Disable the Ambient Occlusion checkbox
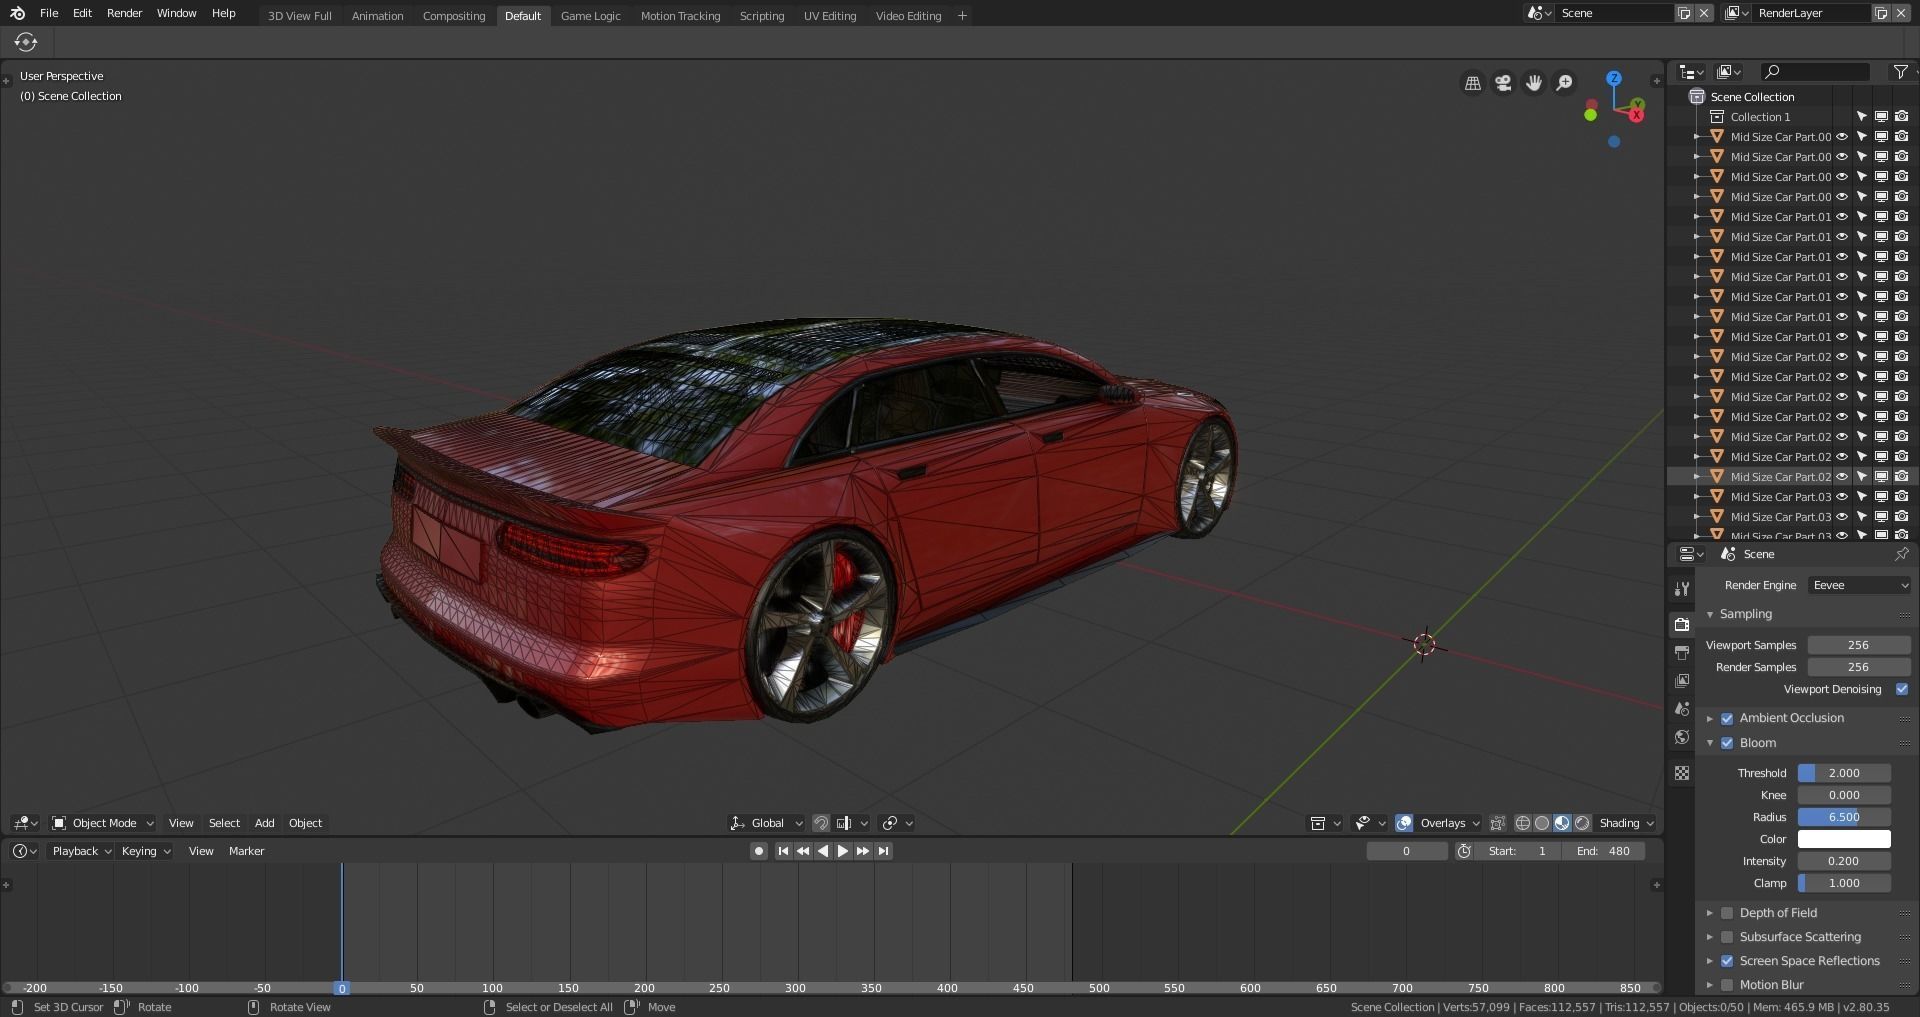 click(x=1727, y=718)
